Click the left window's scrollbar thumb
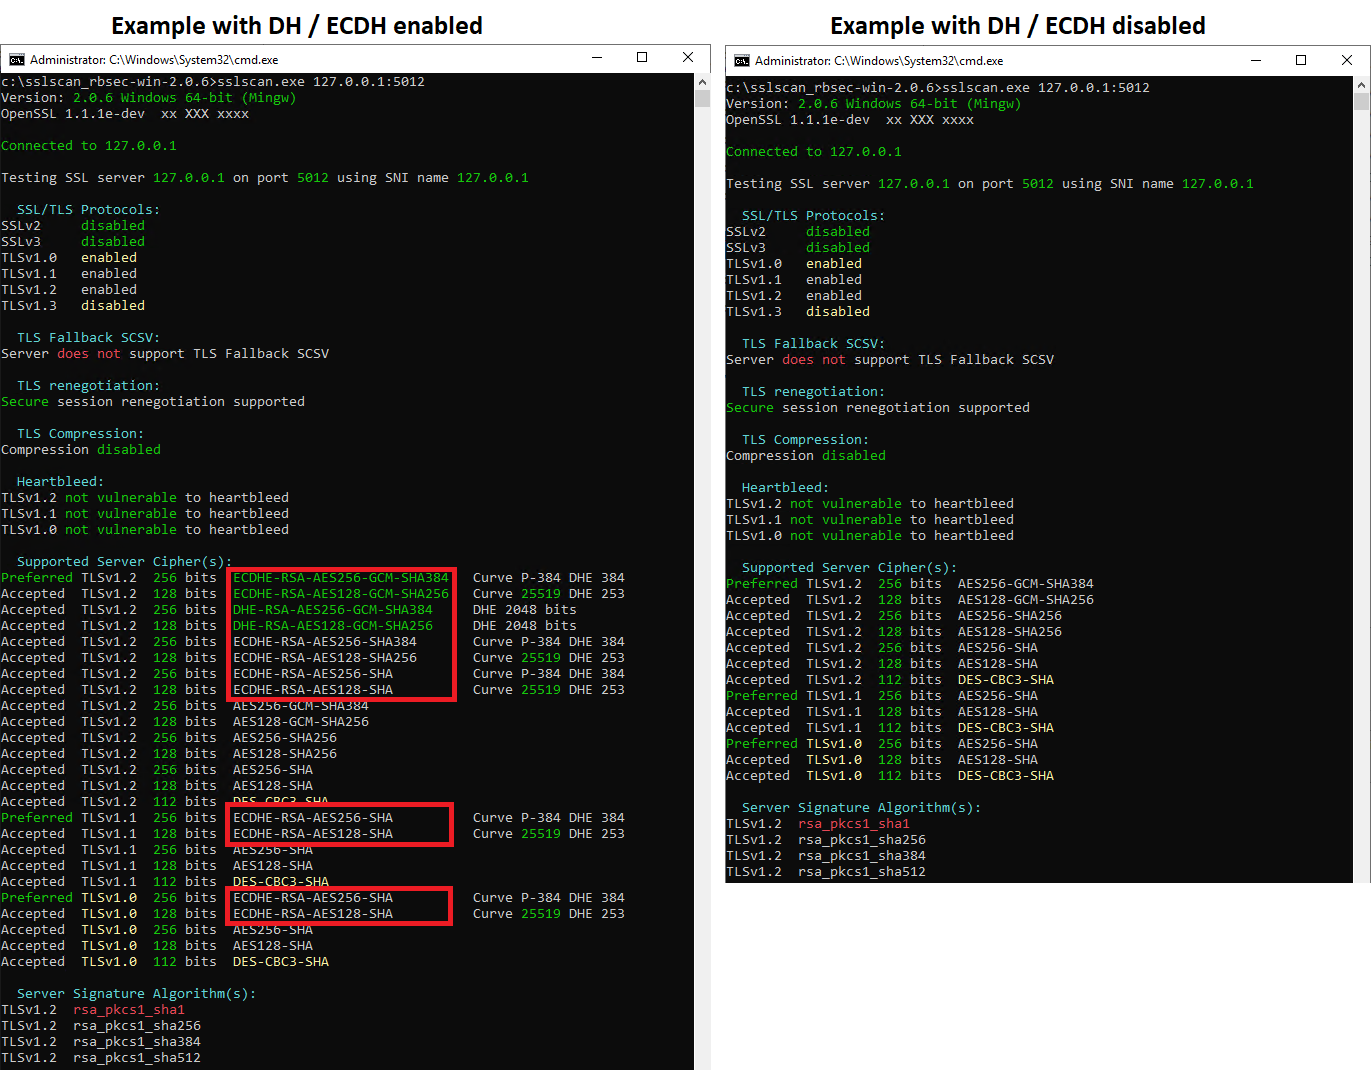 tap(702, 98)
